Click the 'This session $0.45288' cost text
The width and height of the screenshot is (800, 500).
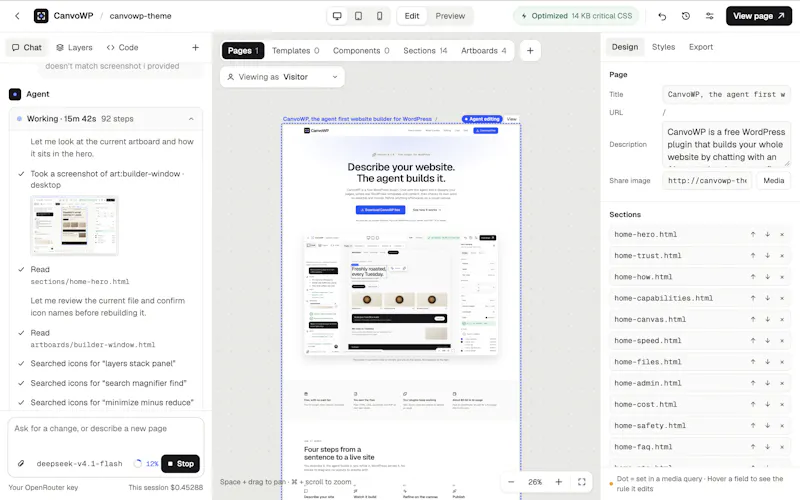point(165,487)
